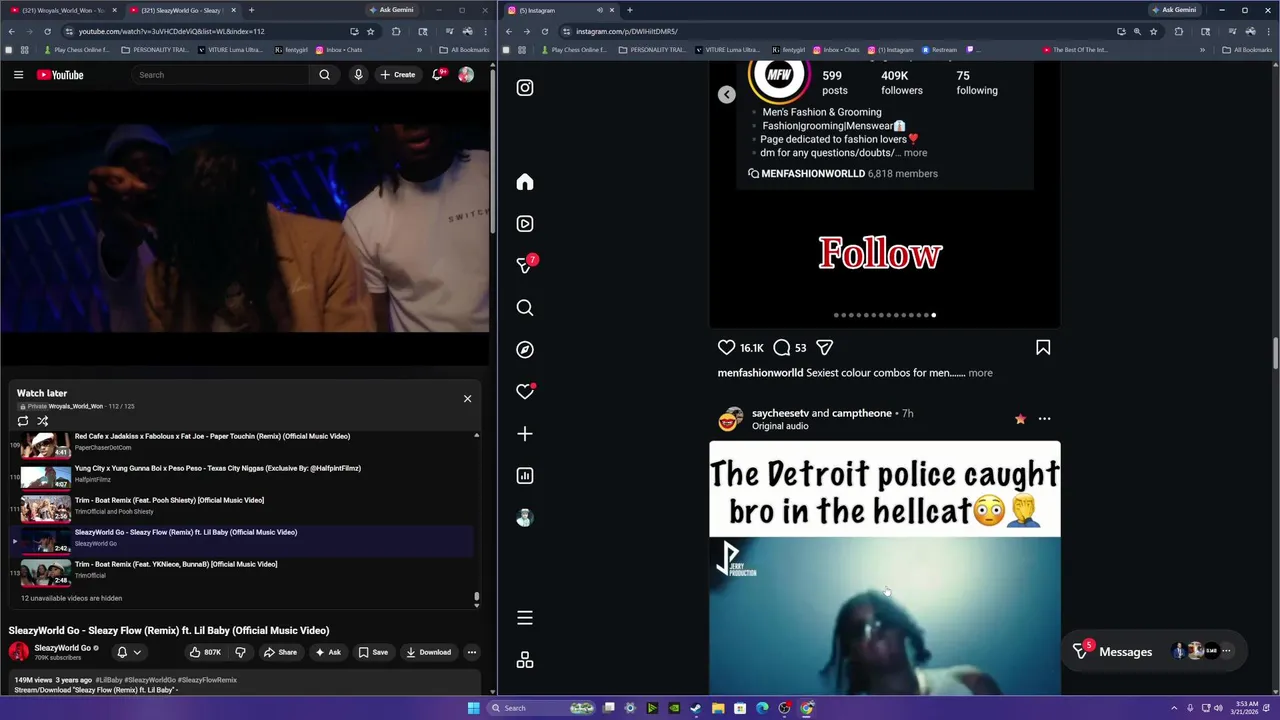Download the Sleazy Flow video
The height and width of the screenshot is (720, 1280).
coord(428,652)
